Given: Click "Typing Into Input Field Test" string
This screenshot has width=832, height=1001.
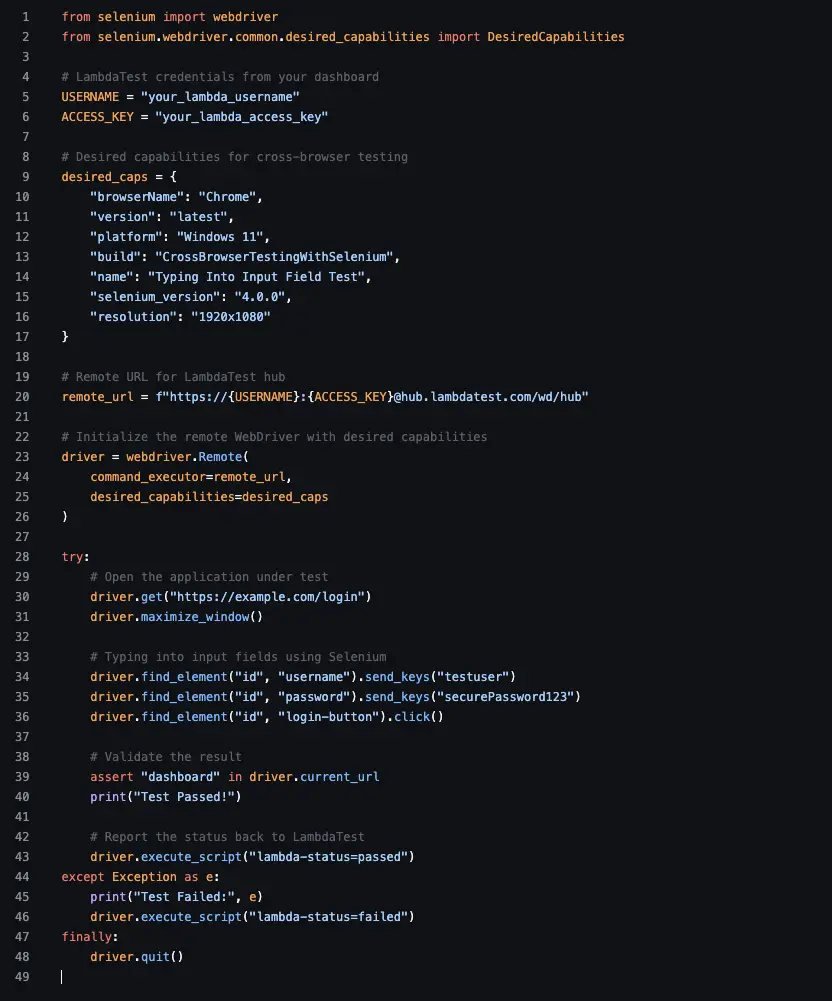Looking at the screenshot, I should (256, 276).
